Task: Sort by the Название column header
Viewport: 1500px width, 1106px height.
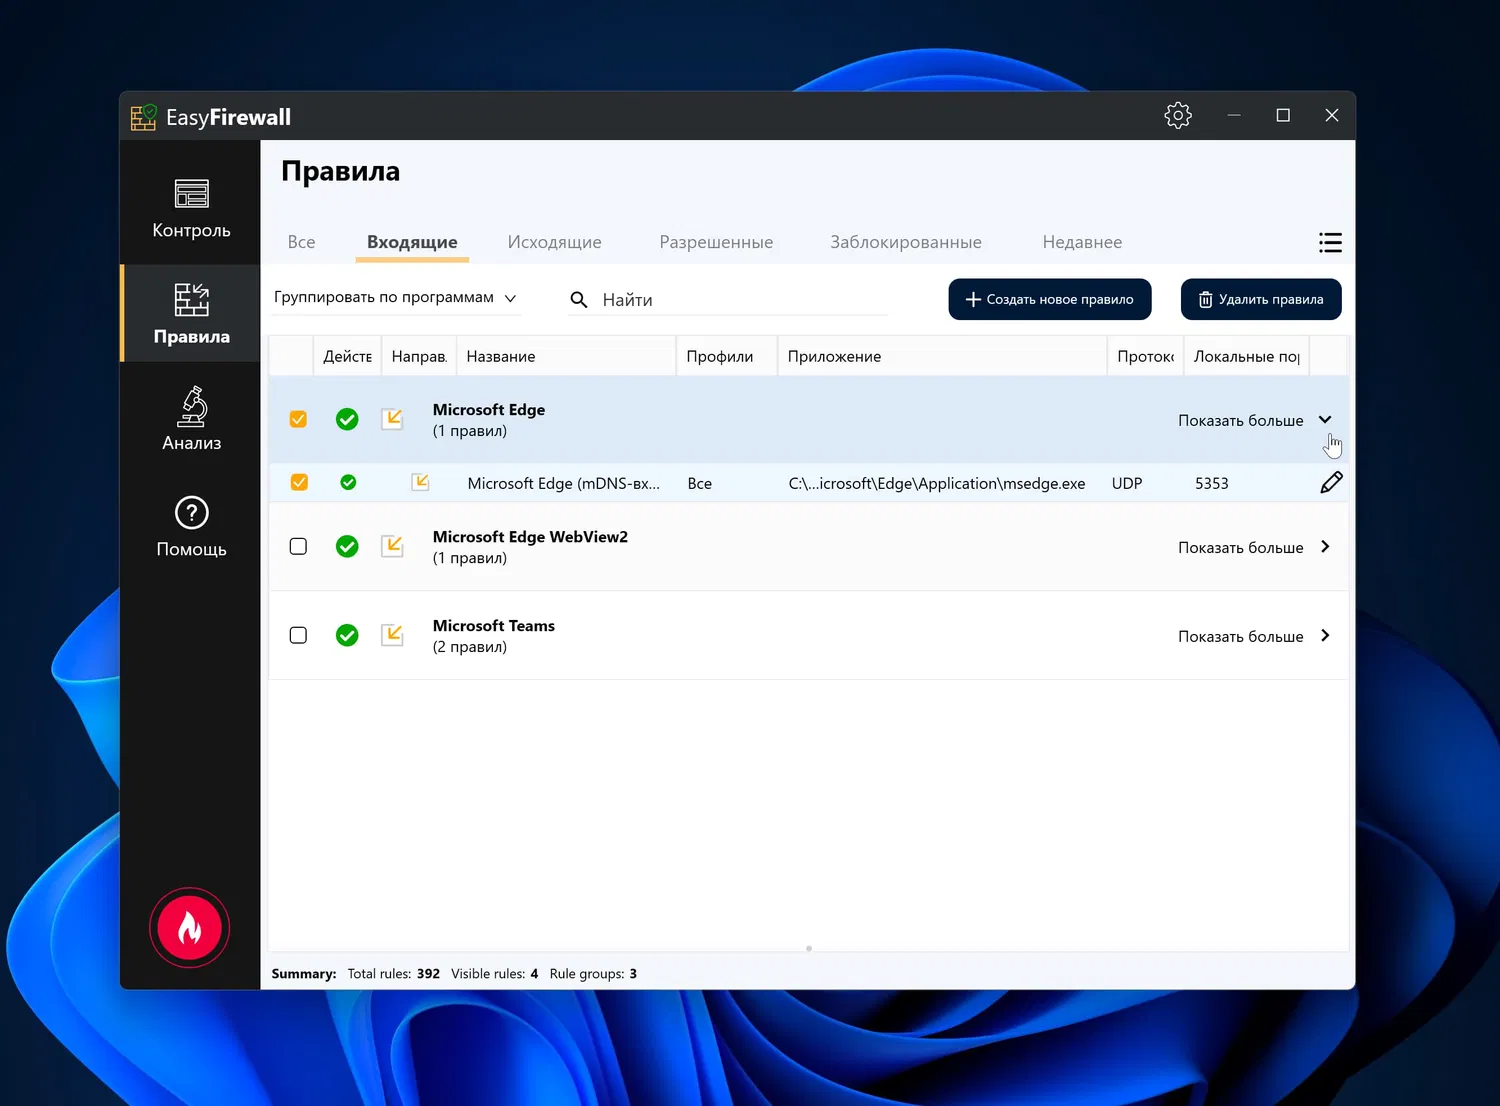Action: pyautogui.click(x=566, y=356)
